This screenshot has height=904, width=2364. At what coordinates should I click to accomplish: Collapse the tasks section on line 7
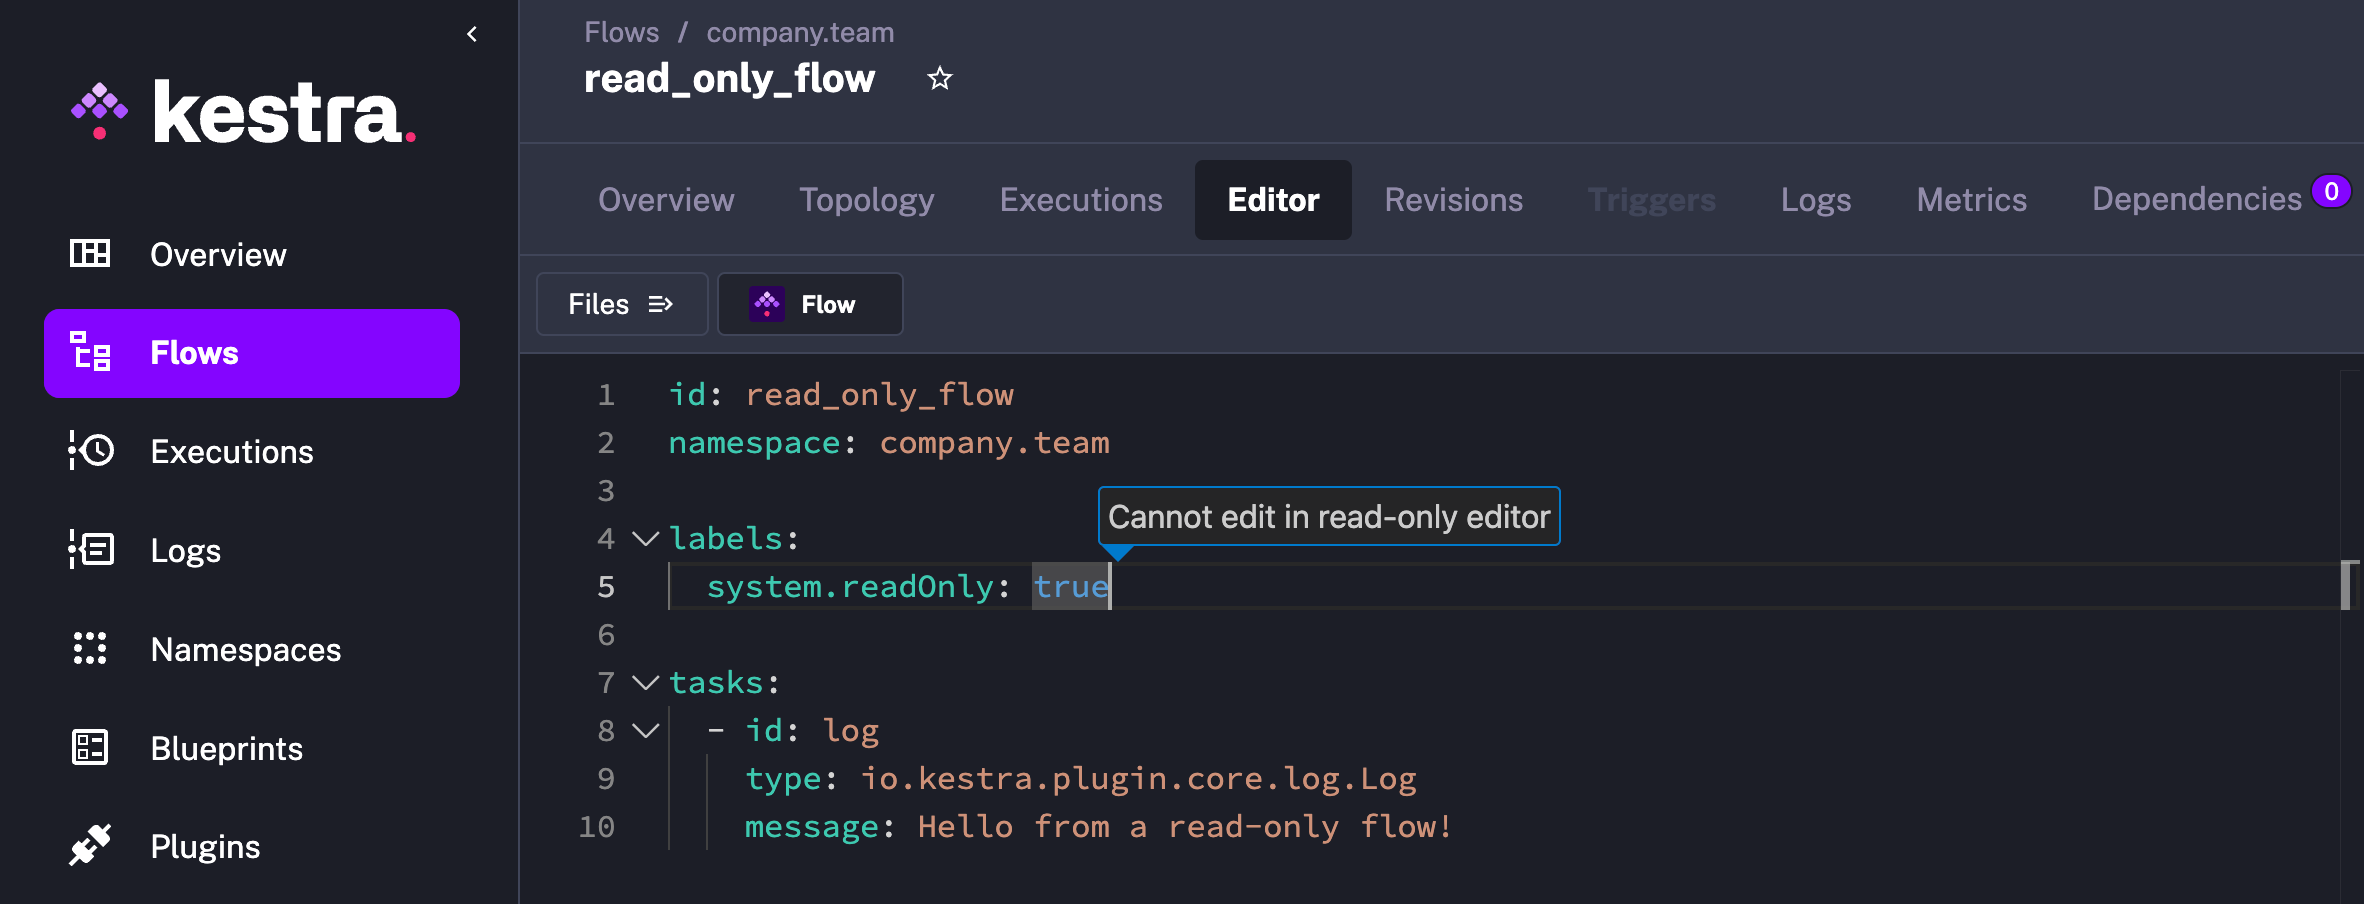(x=644, y=683)
